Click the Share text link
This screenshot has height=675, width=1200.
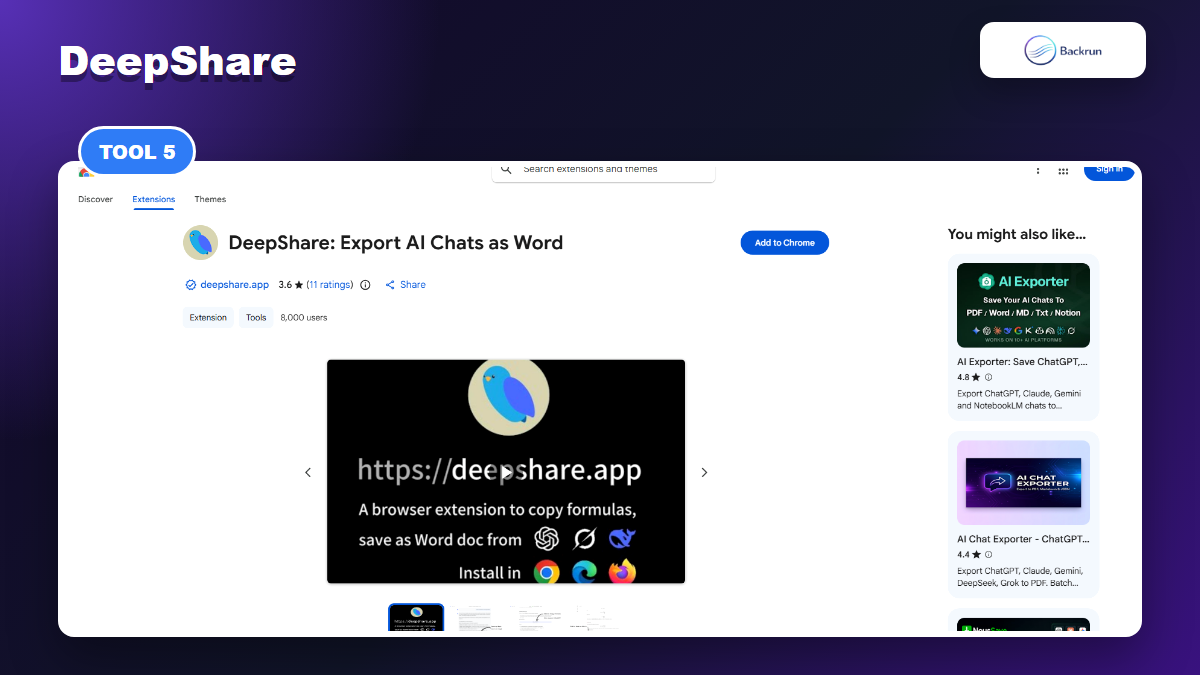413,285
